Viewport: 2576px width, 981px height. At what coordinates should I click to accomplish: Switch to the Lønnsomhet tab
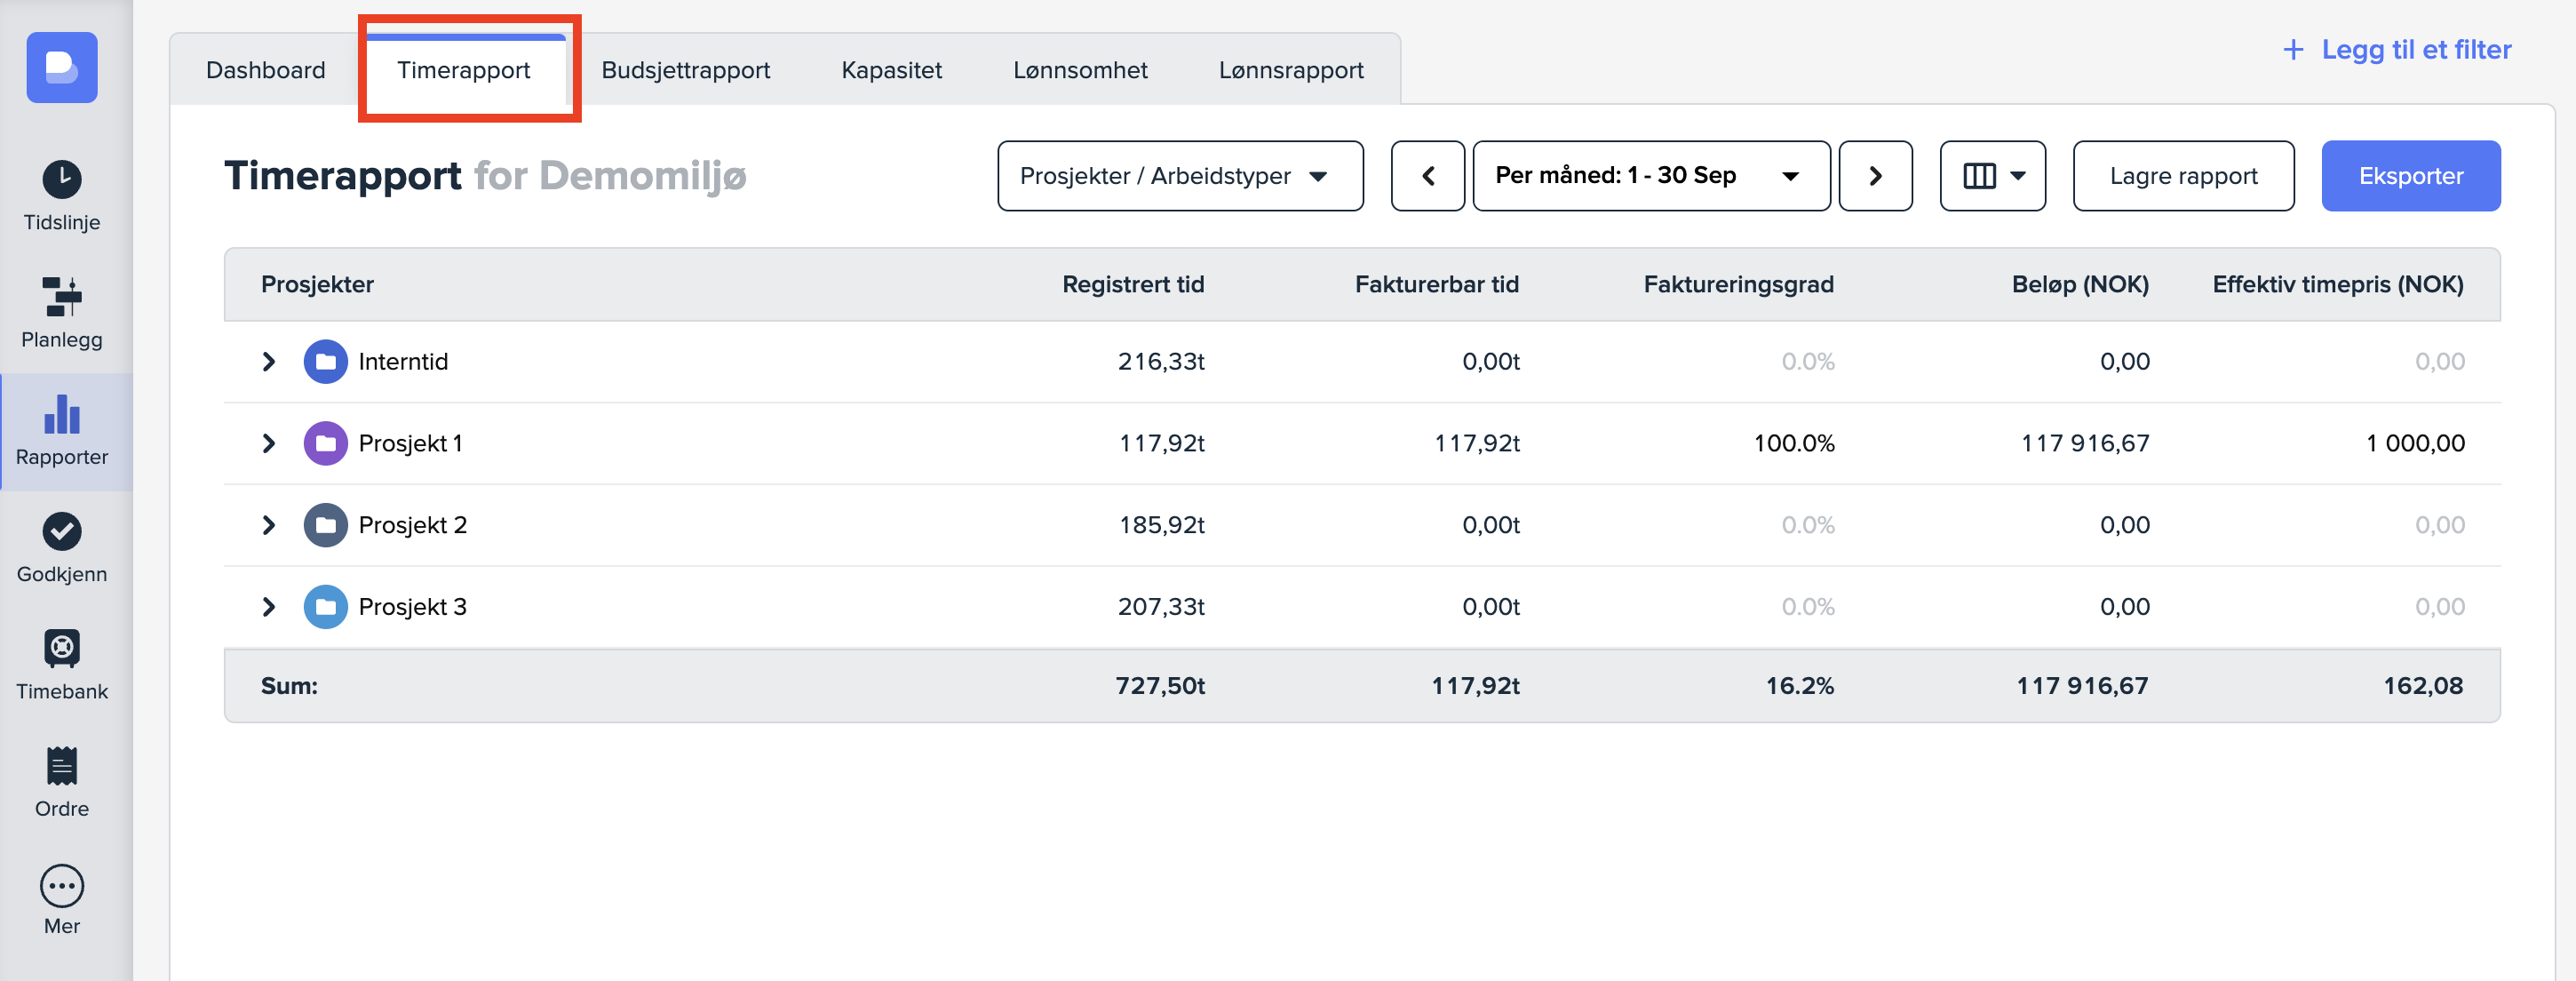pyautogui.click(x=1079, y=70)
